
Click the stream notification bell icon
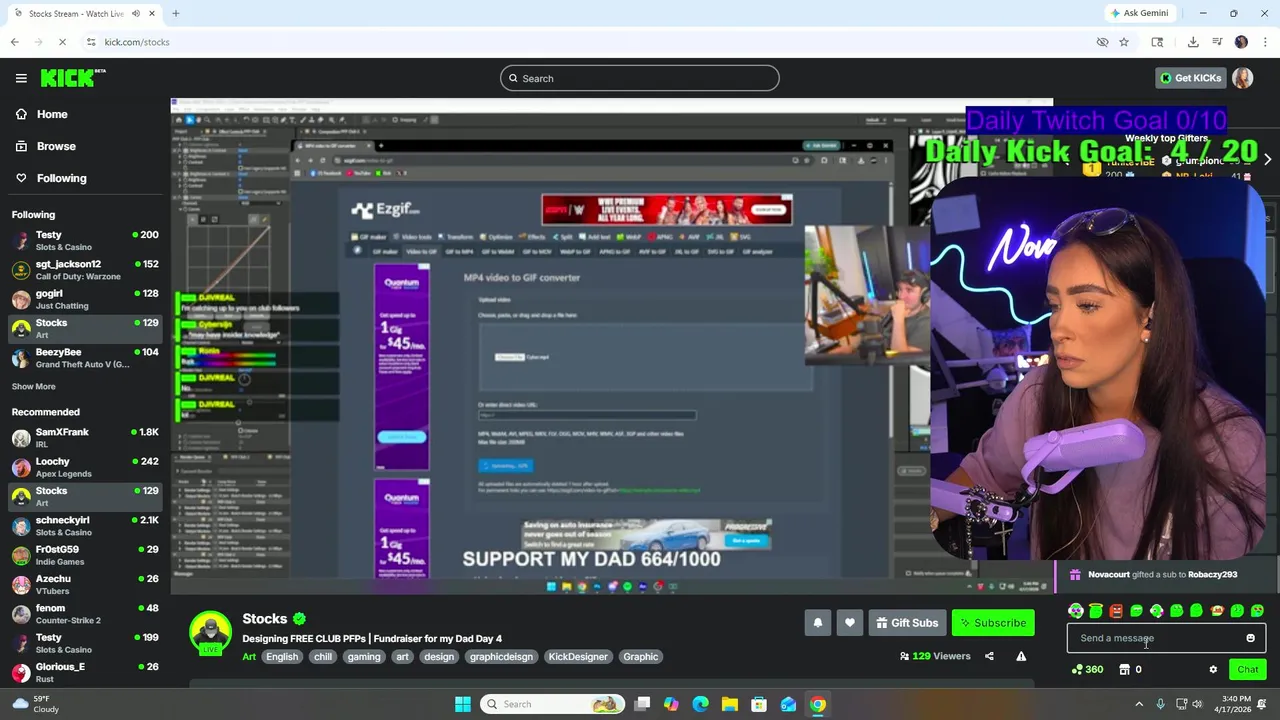click(817, 623)
